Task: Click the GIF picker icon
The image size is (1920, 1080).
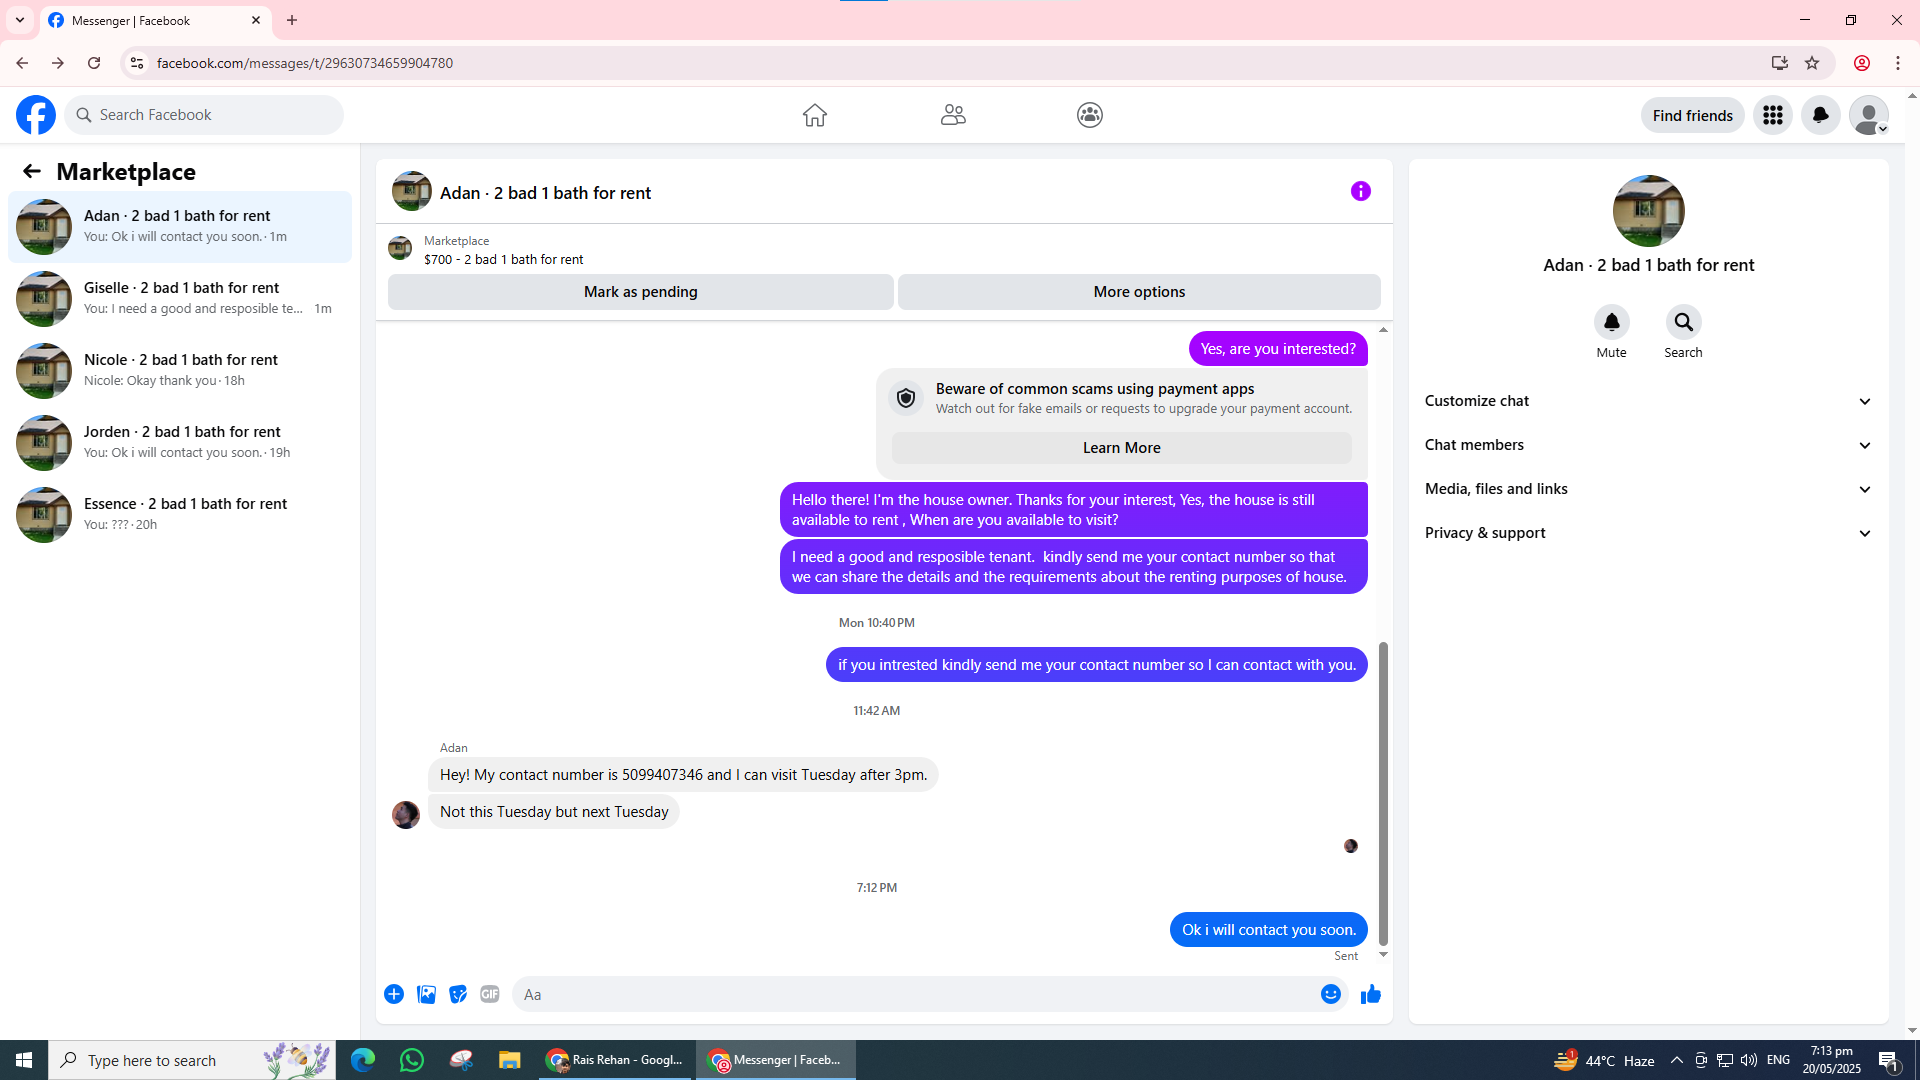Action: [489, 994]
